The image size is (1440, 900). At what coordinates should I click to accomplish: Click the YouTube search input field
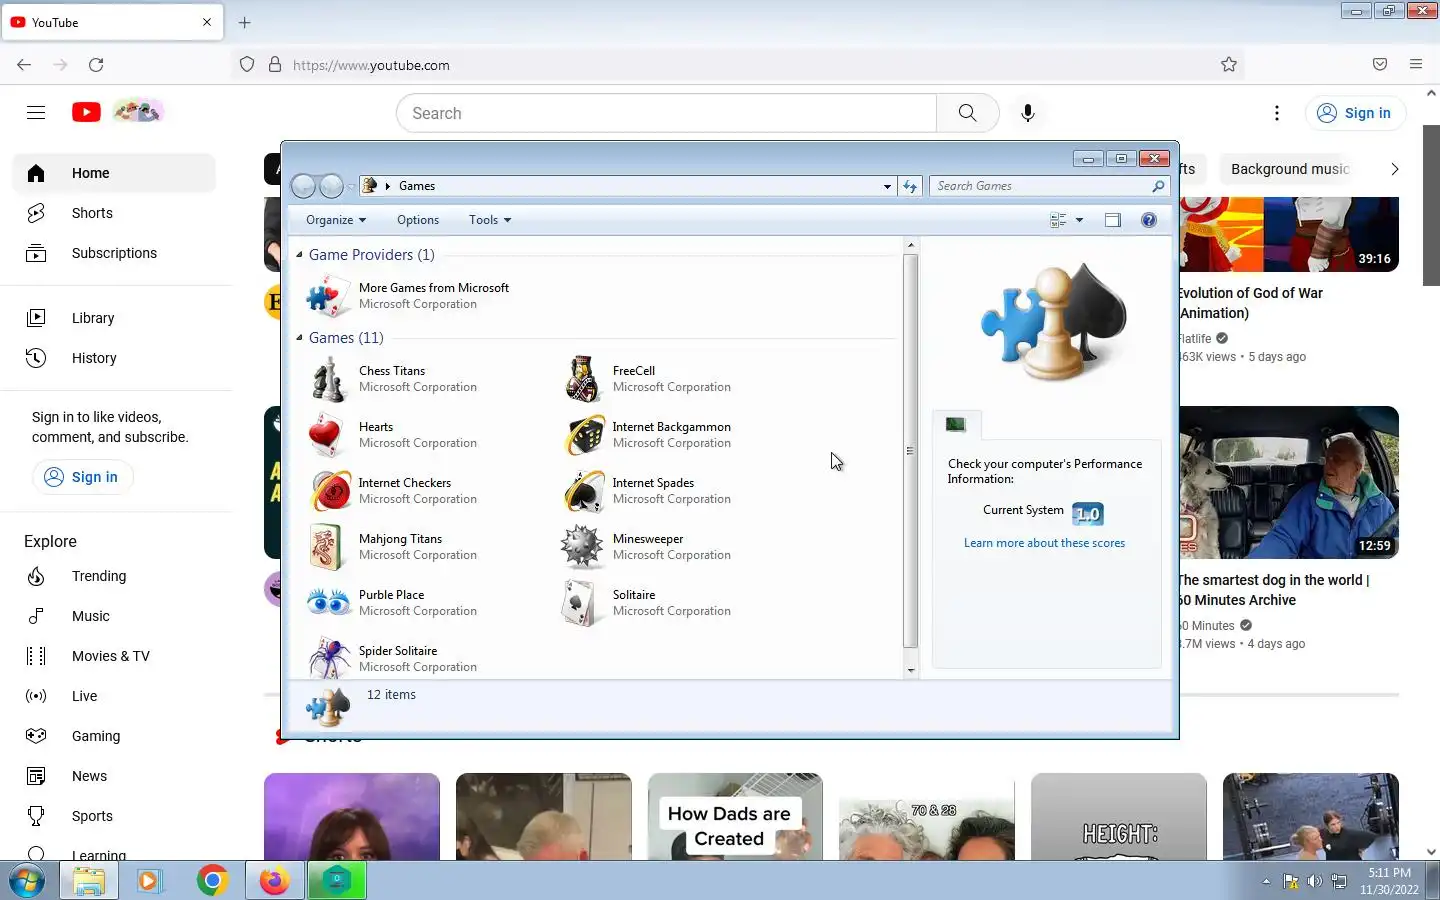pos(667,113)
